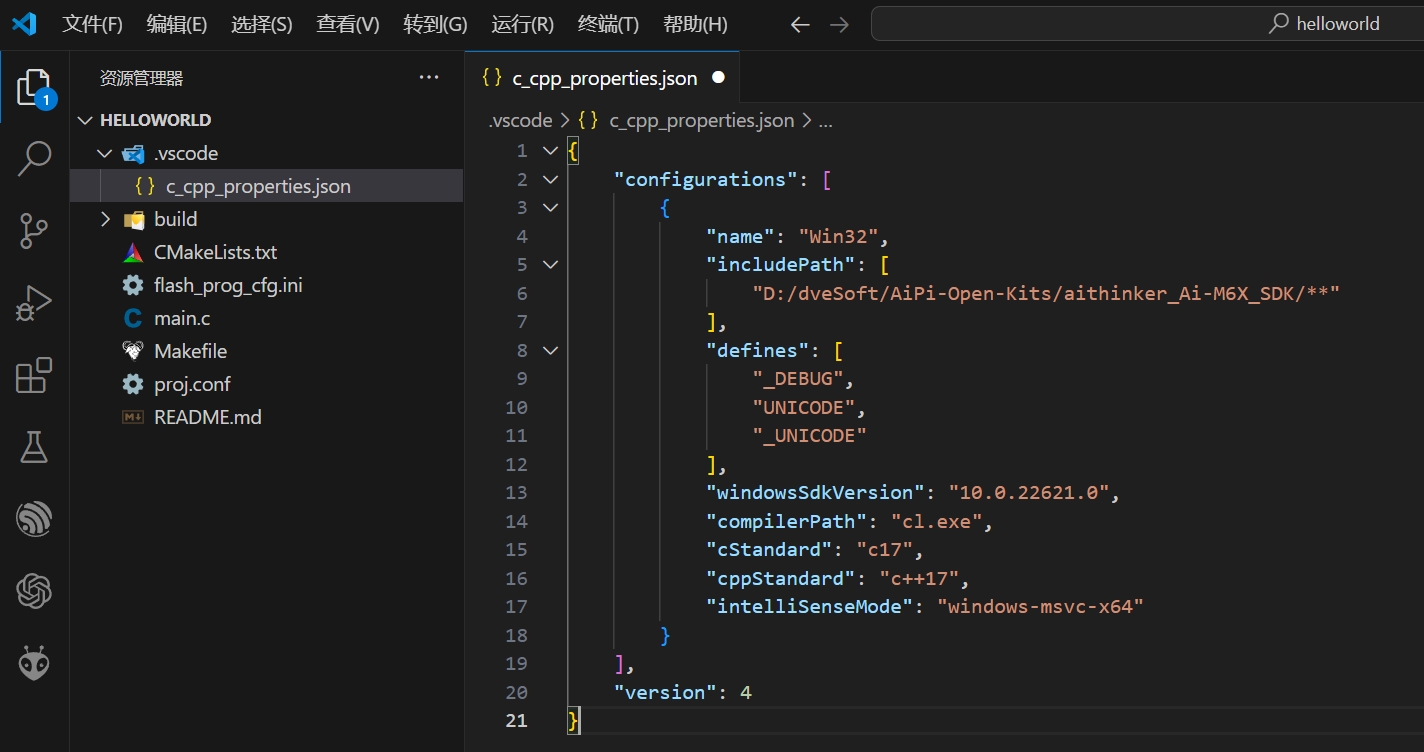Click the unsaved dot on c_cpp_properties.json tab

click(x=718, y=78)
